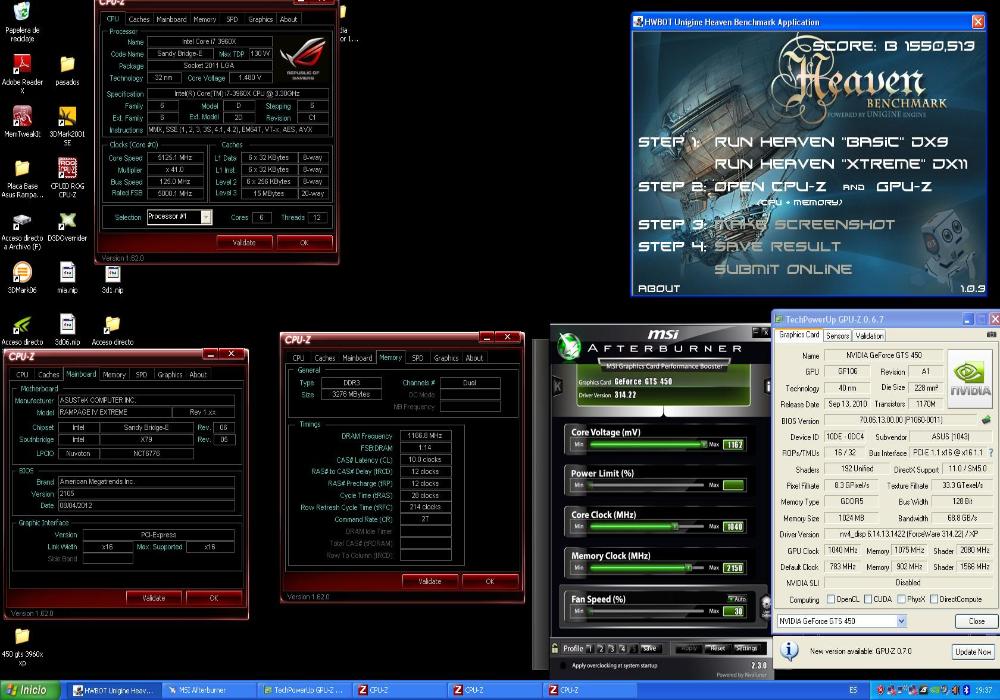Open the Acceso directo a Archivo (F) shortcut
Screen dimensions: 1000x700
pyautogui.click(x=22, y=231)
